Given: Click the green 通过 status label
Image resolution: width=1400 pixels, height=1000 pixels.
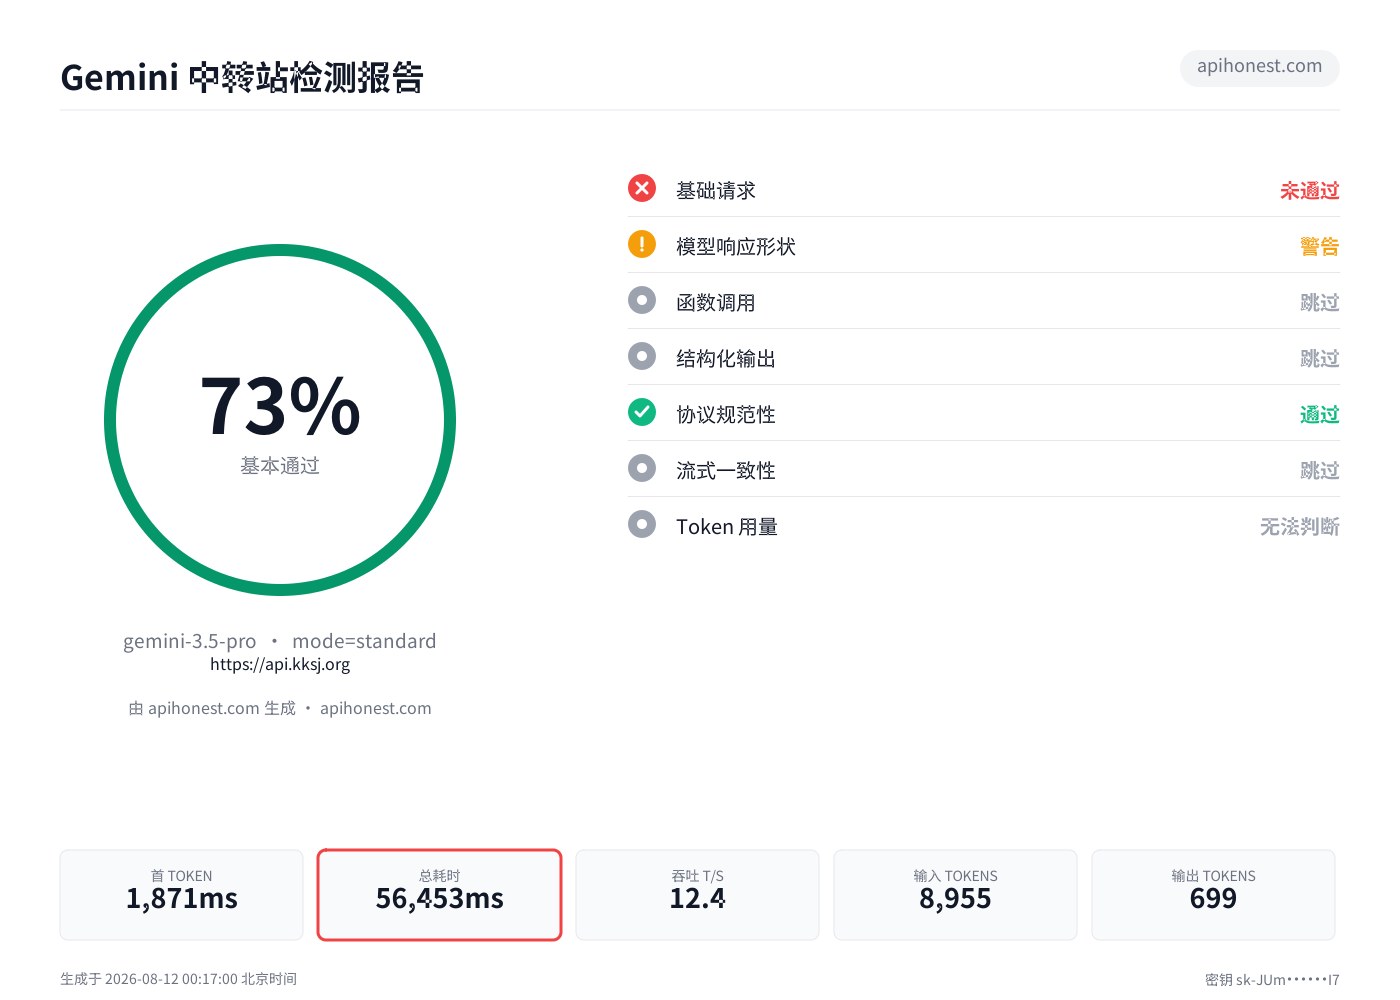Looking at the screenshot, I should coord(1320,414).
